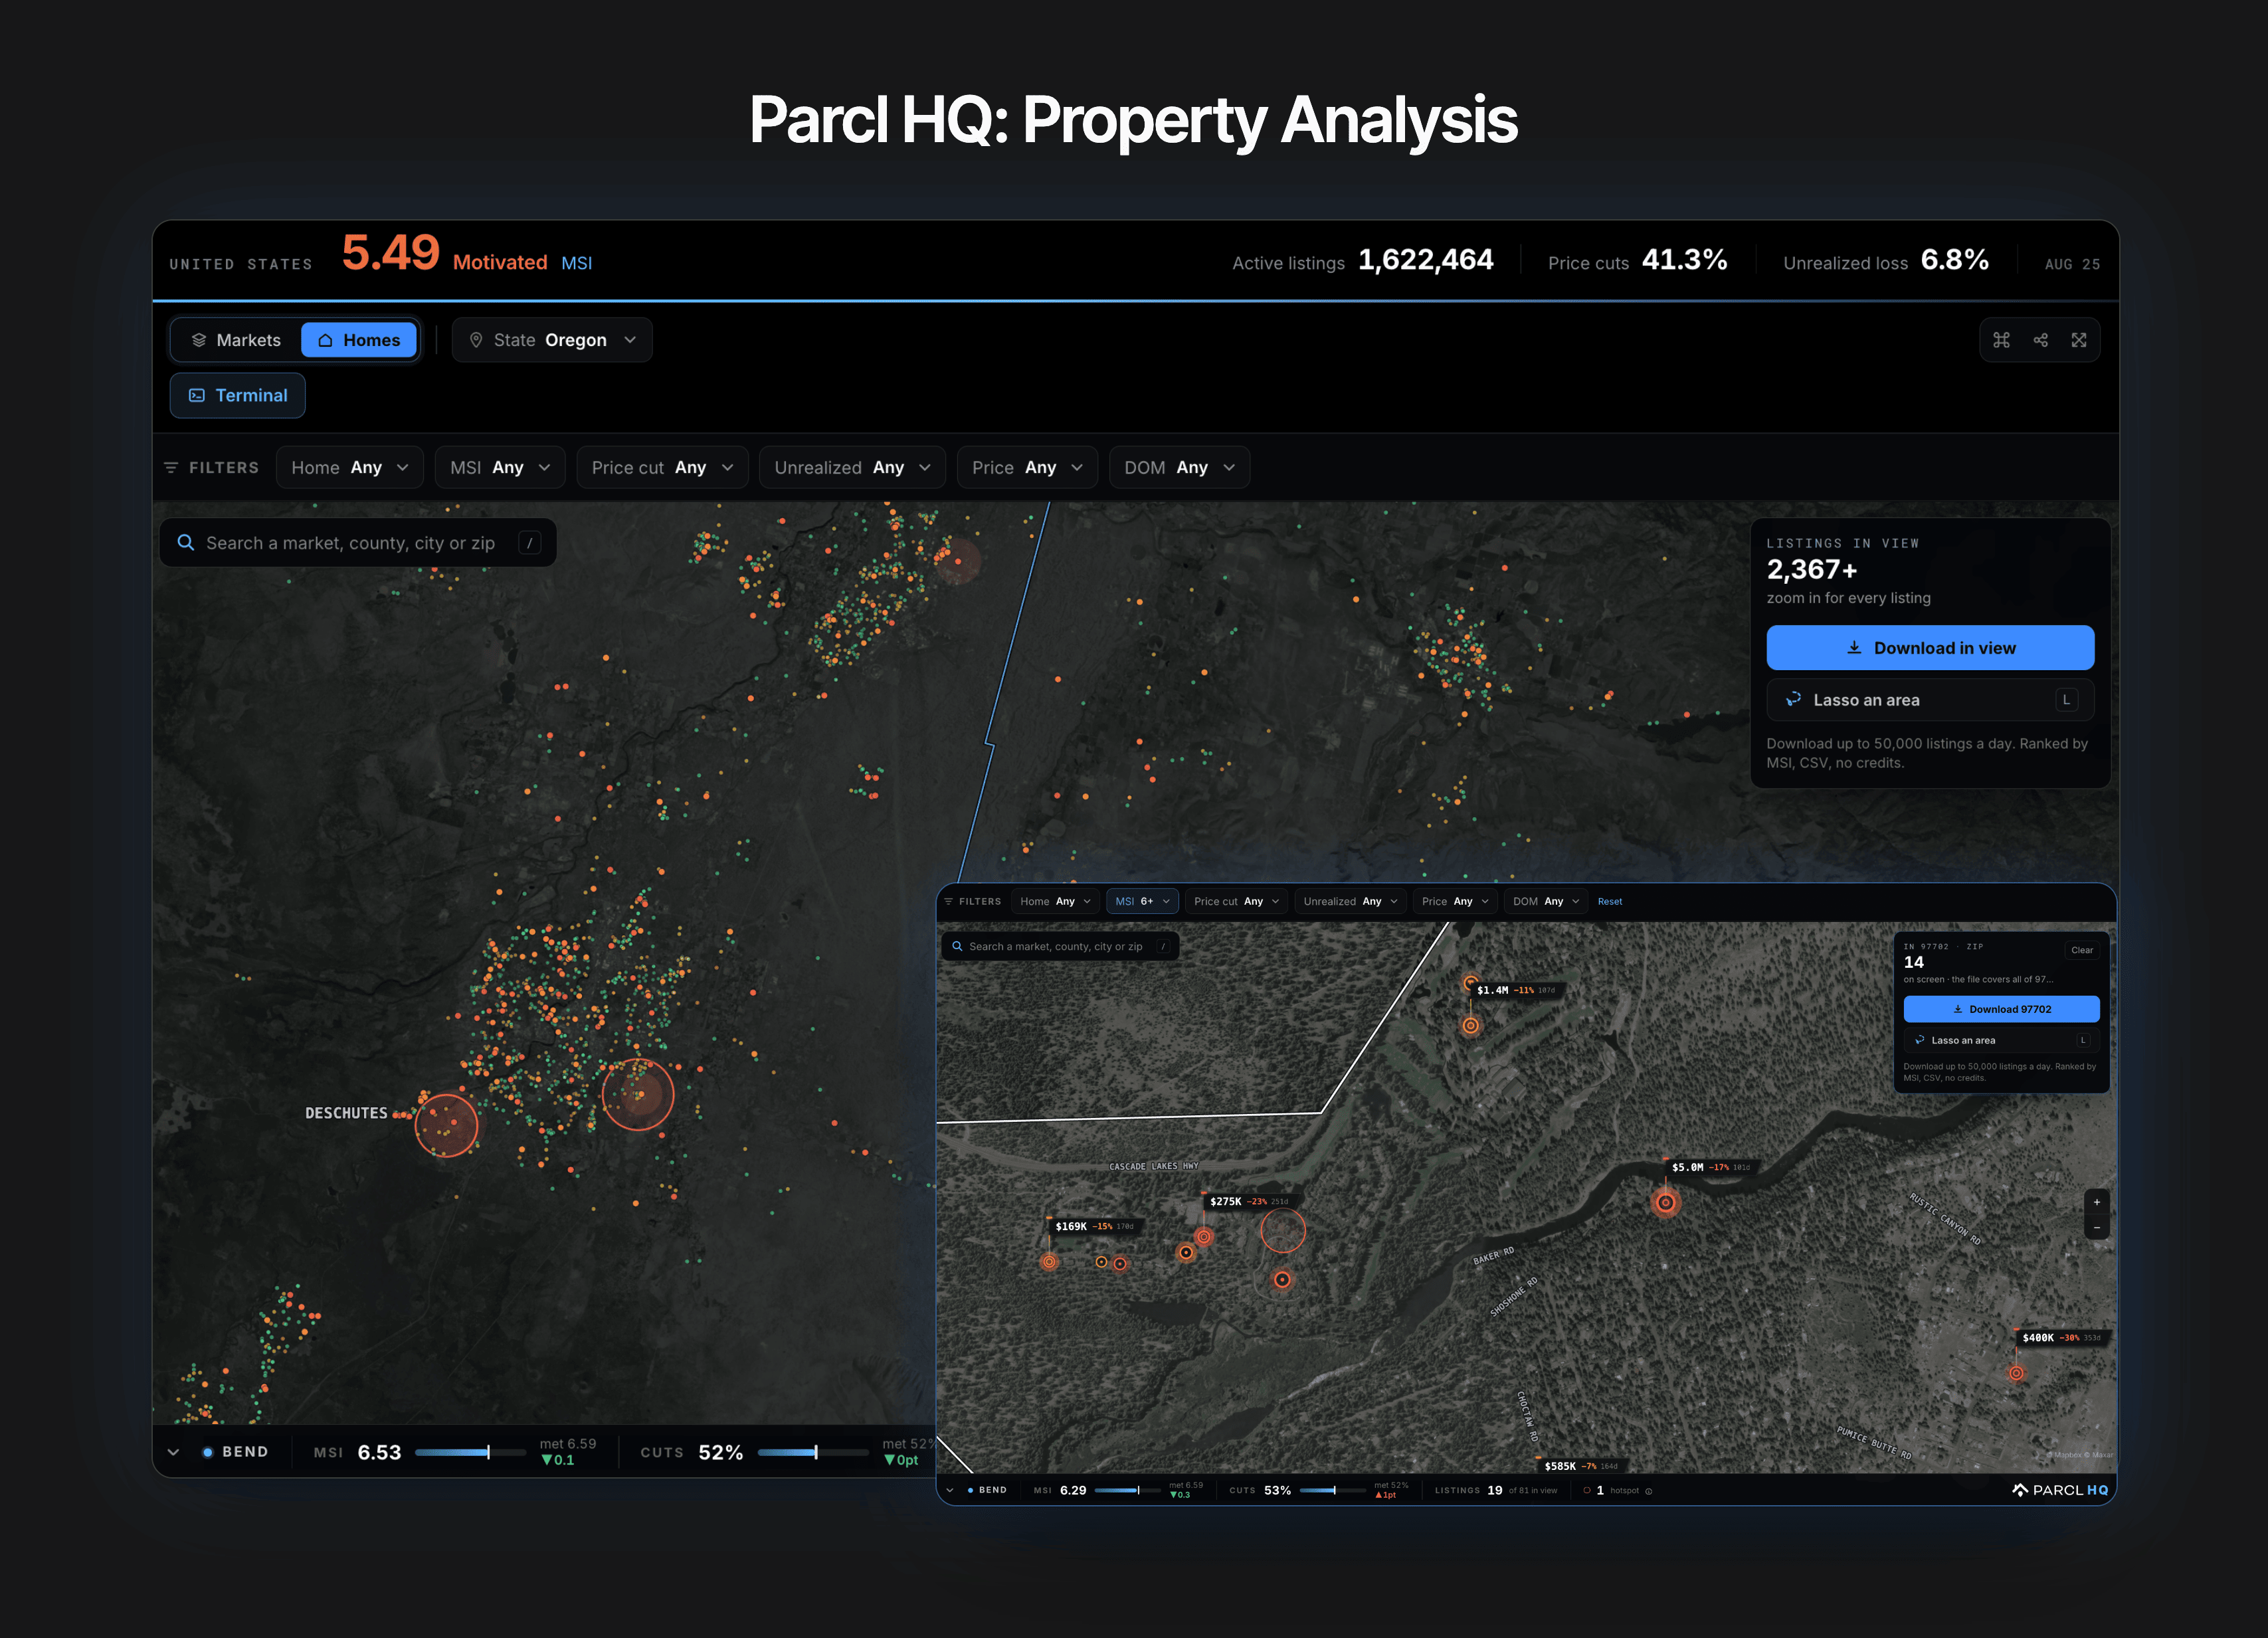Click the hotspot info icon in inset status bar
Image resolution: width=2268 pixels, height=1638 pixels.
(1649, 1491)
